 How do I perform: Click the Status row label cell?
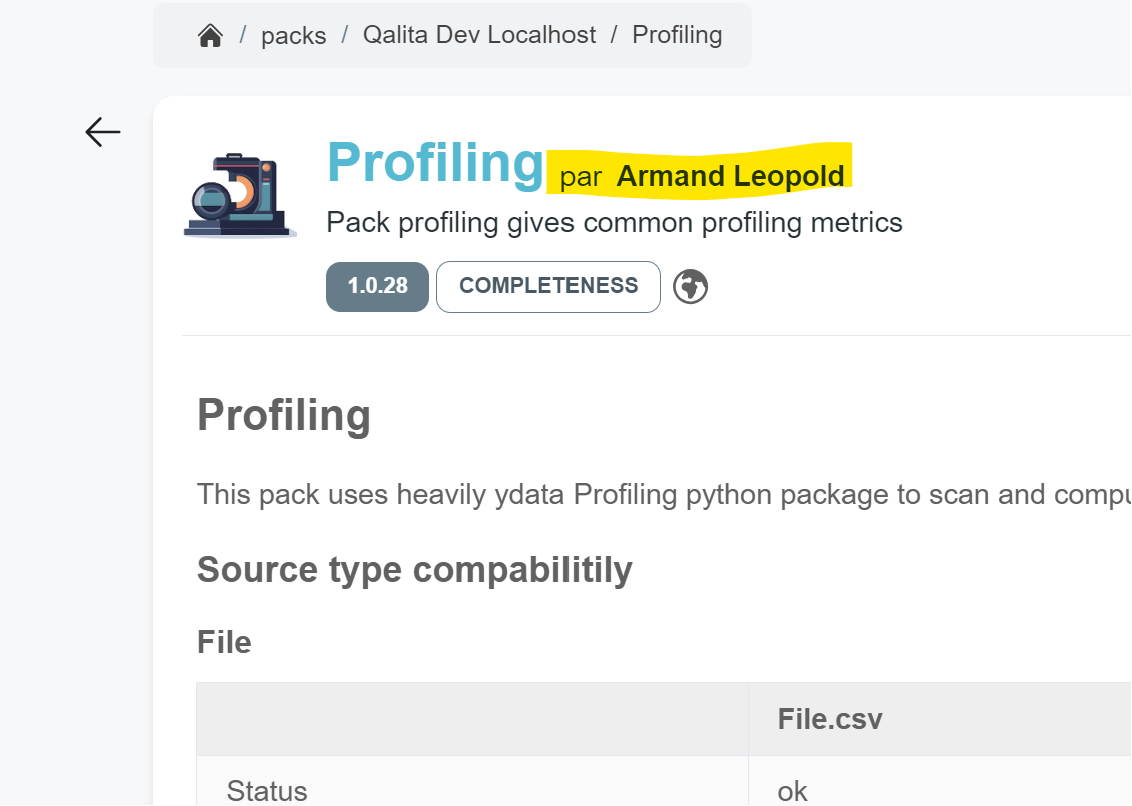click(x=266, y=791)
